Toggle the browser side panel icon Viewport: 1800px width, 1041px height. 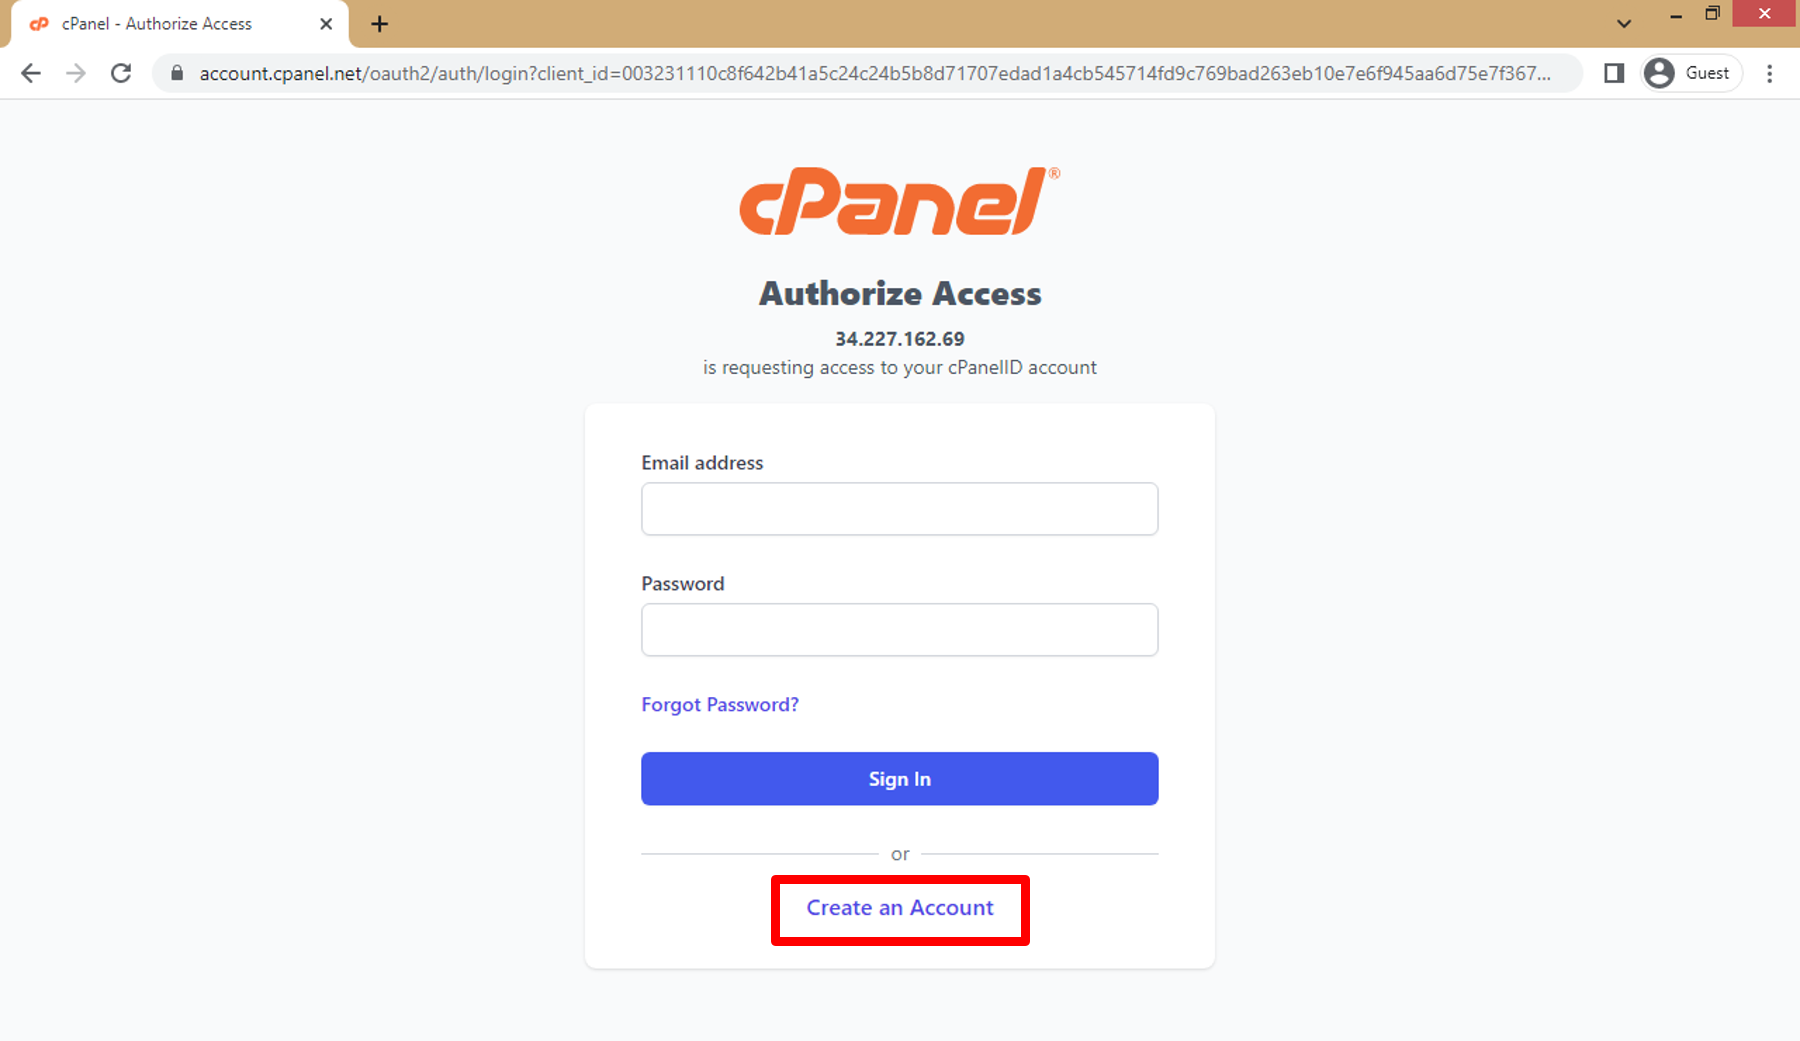coord(1613,73)
